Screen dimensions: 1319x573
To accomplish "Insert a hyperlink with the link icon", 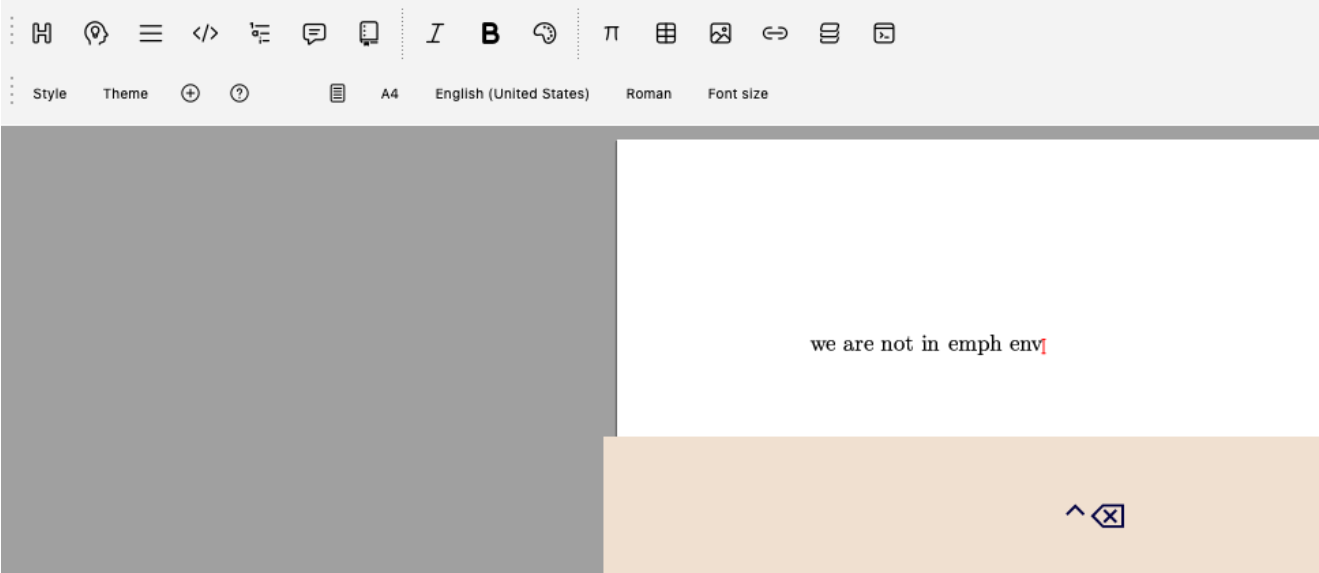I will [774, 34].
